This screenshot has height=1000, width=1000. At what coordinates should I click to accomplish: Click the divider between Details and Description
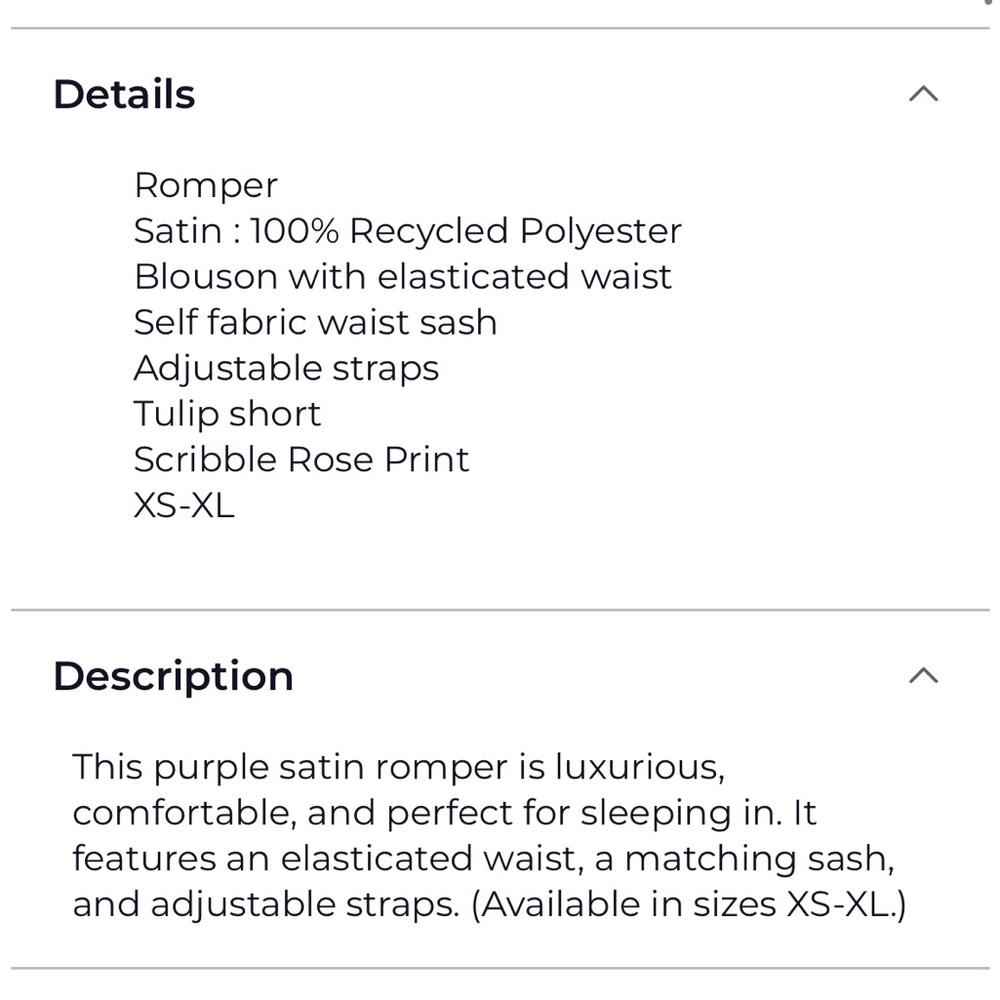pos(500,609)
